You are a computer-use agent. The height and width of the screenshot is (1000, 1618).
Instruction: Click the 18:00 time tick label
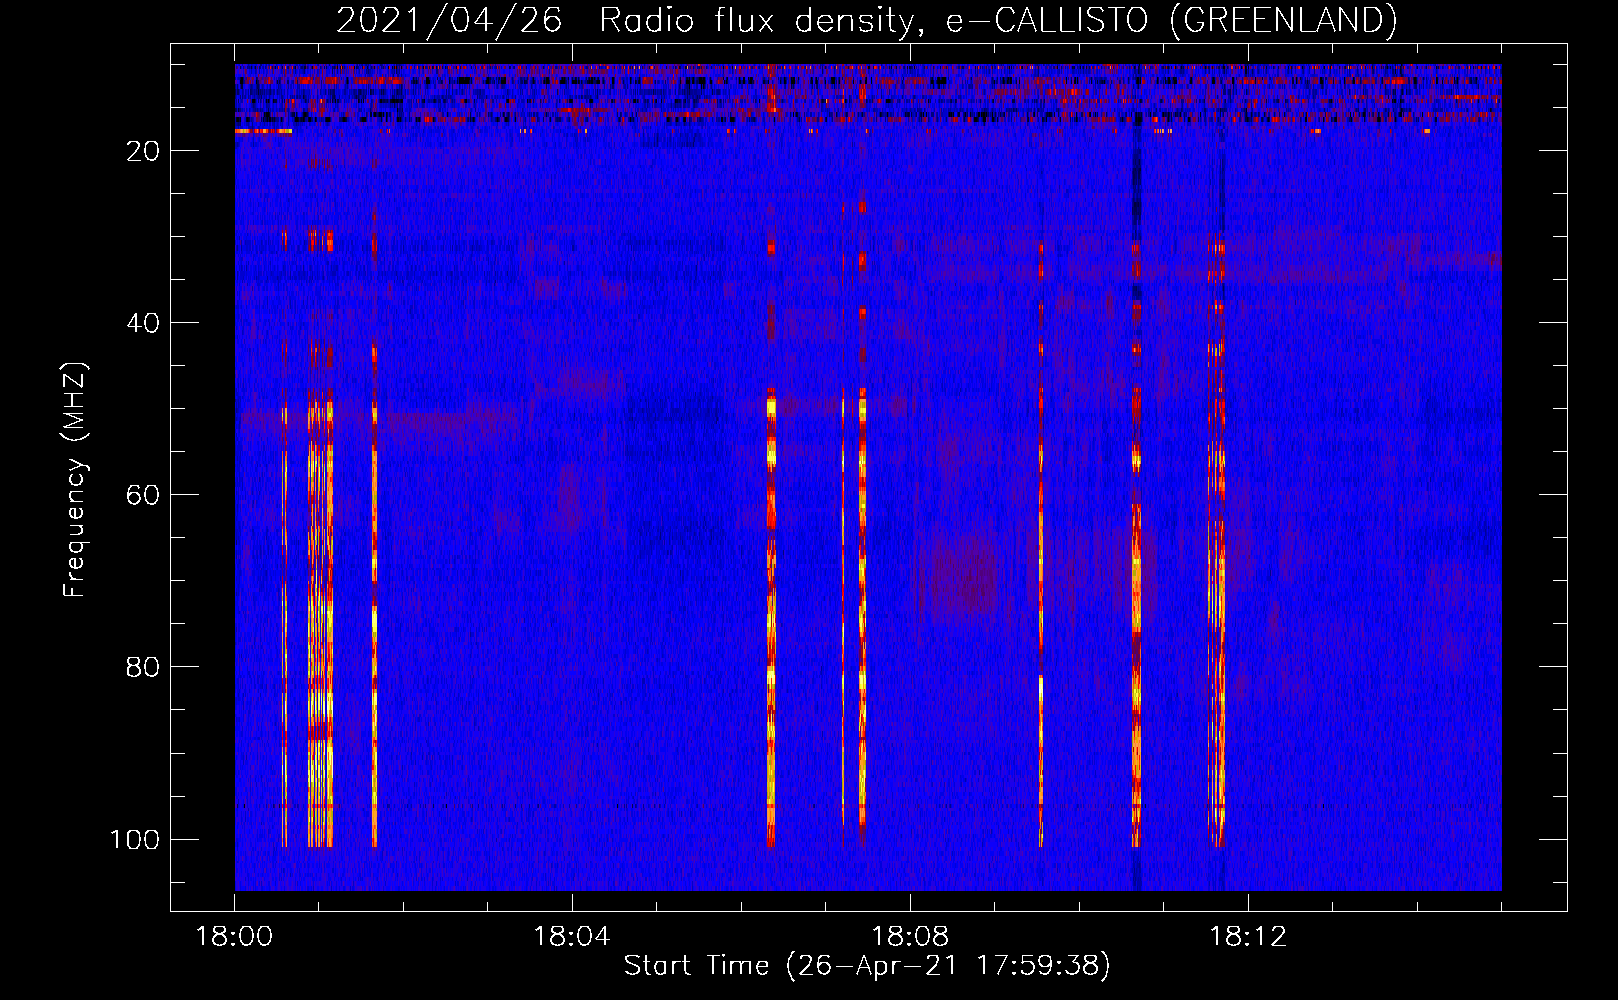(234, 937)
